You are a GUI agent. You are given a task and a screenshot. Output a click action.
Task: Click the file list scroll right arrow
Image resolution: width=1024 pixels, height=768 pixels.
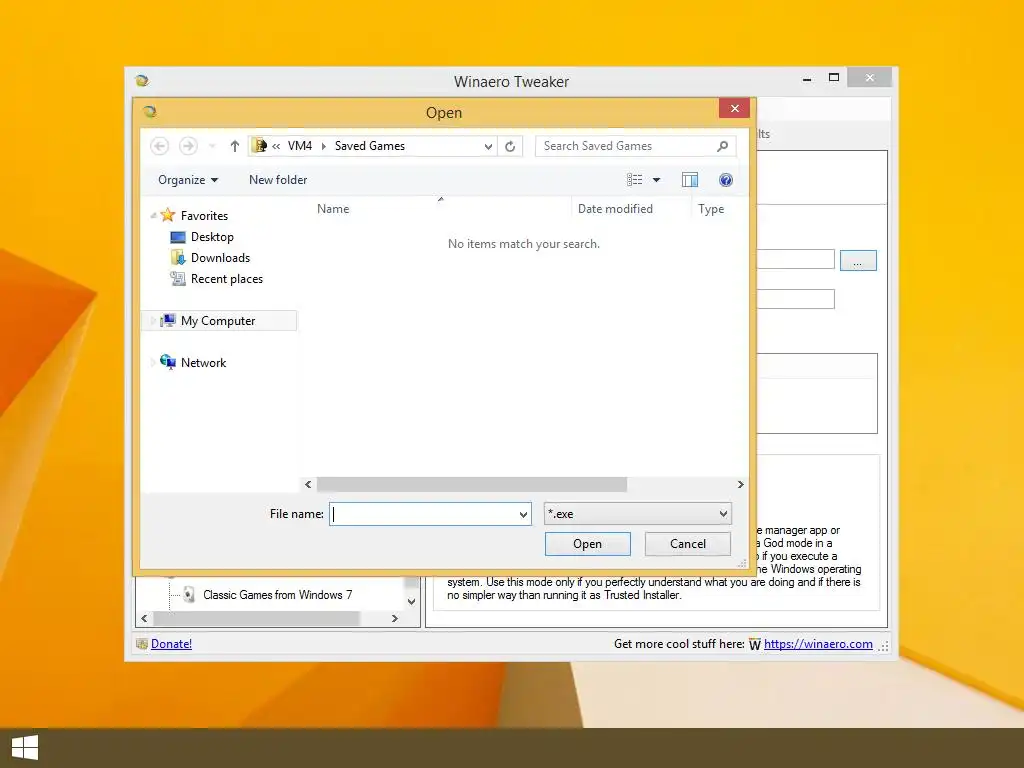740,485
